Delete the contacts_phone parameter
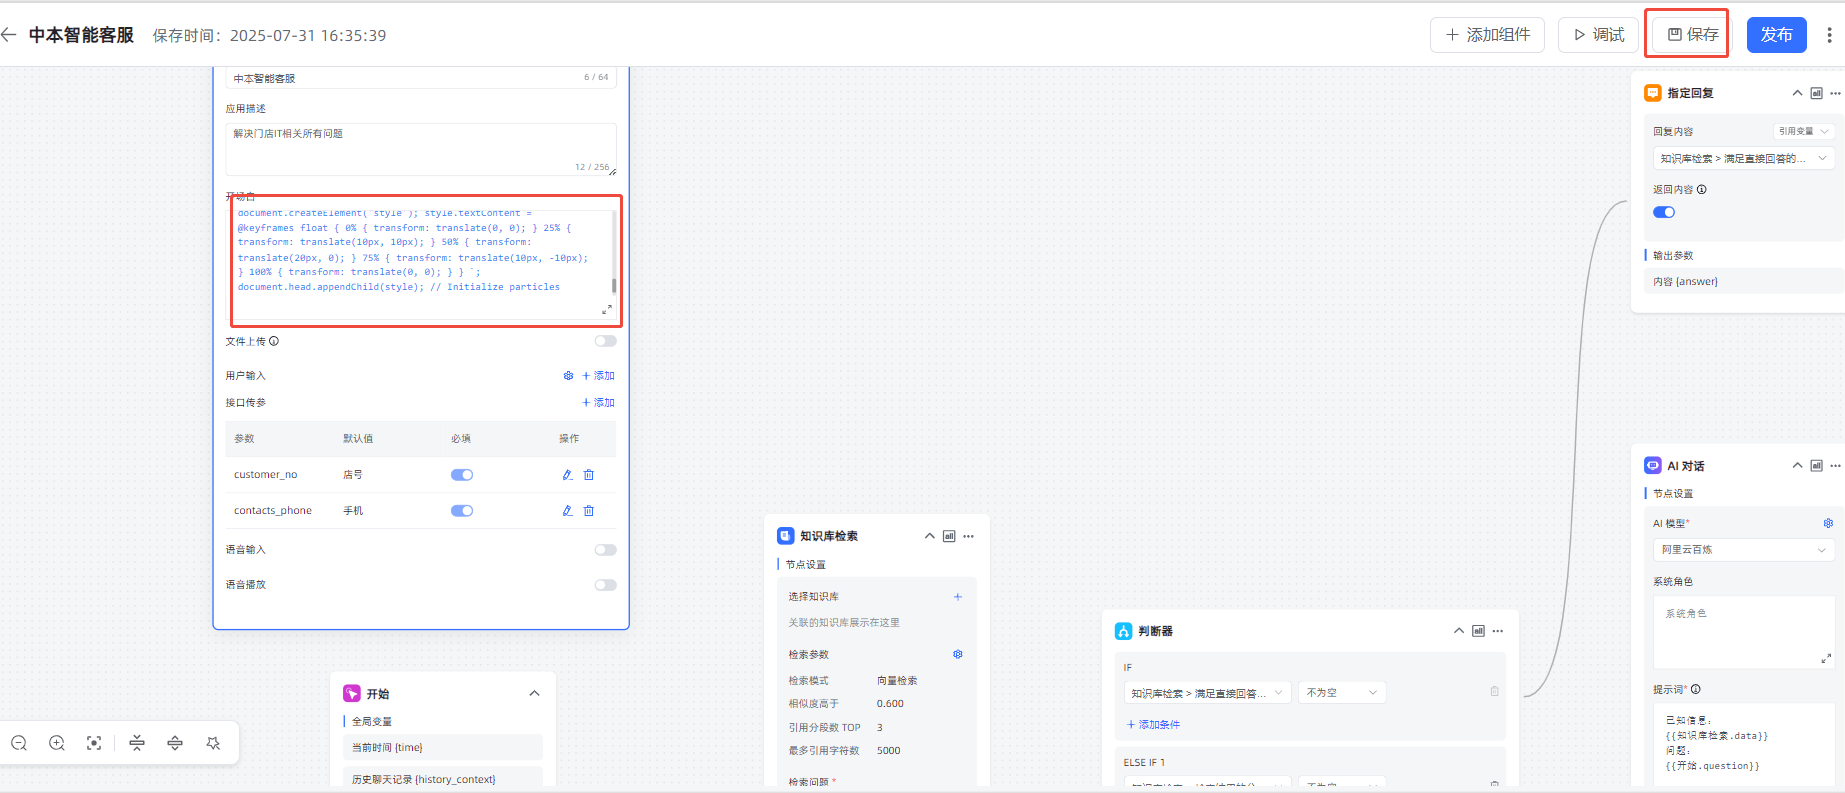Viewport: 1845px width, 793px height. point(589,511)
